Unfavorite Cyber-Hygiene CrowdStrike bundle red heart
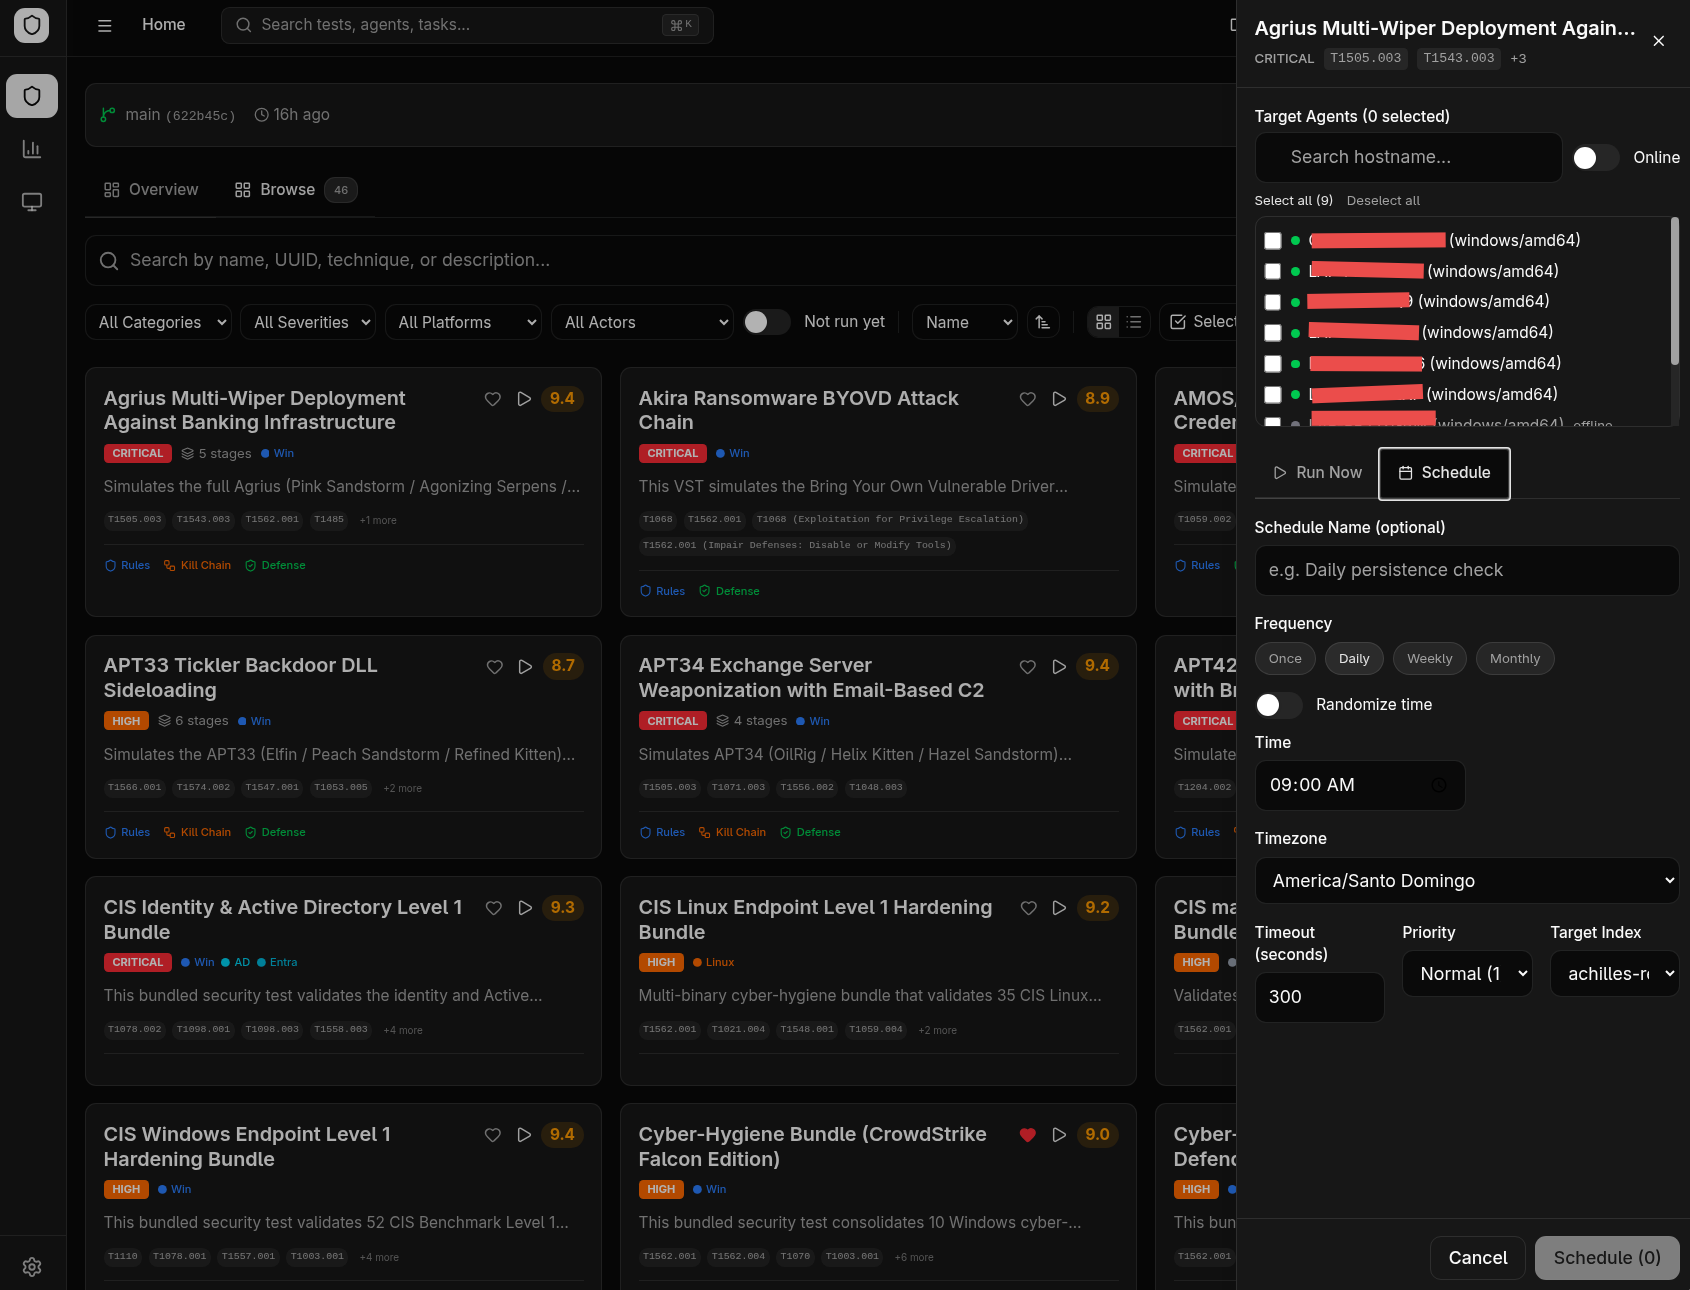 point(1027,1135)
